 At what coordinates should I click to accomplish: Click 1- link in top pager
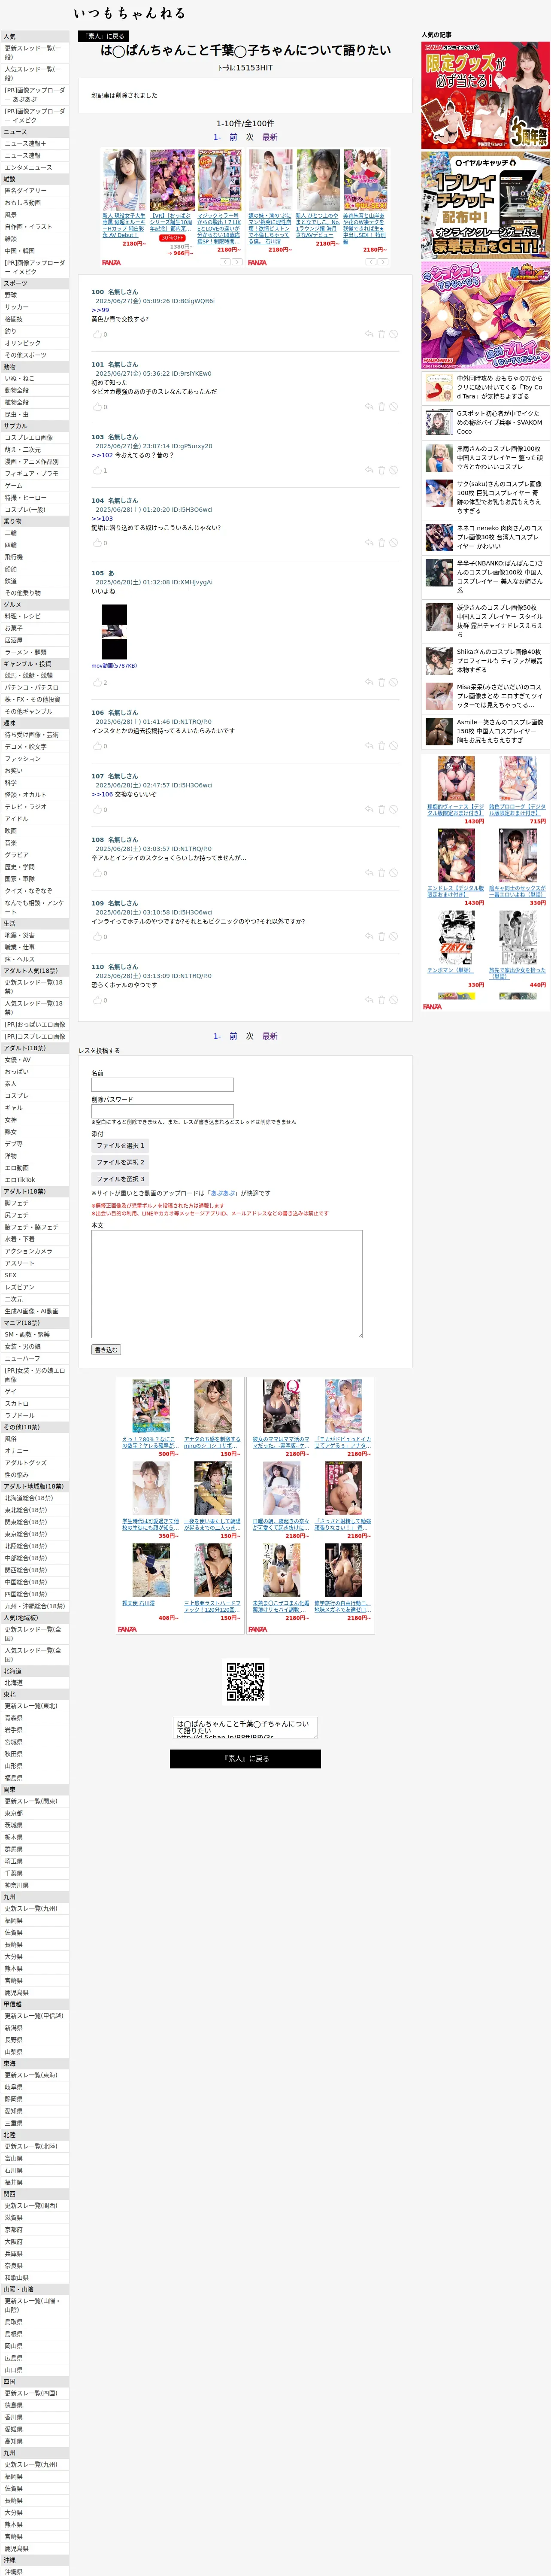[217, 137]
